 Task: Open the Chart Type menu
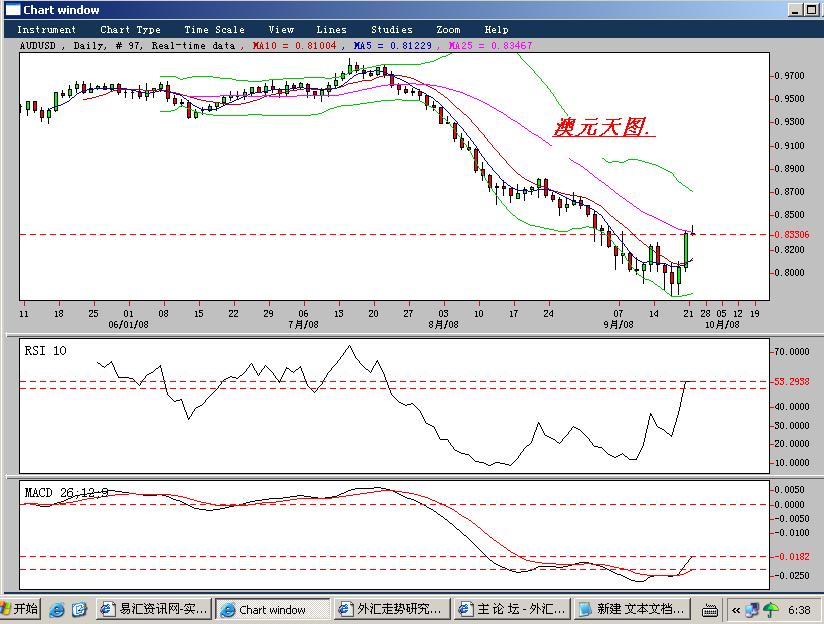coord(130,30)
